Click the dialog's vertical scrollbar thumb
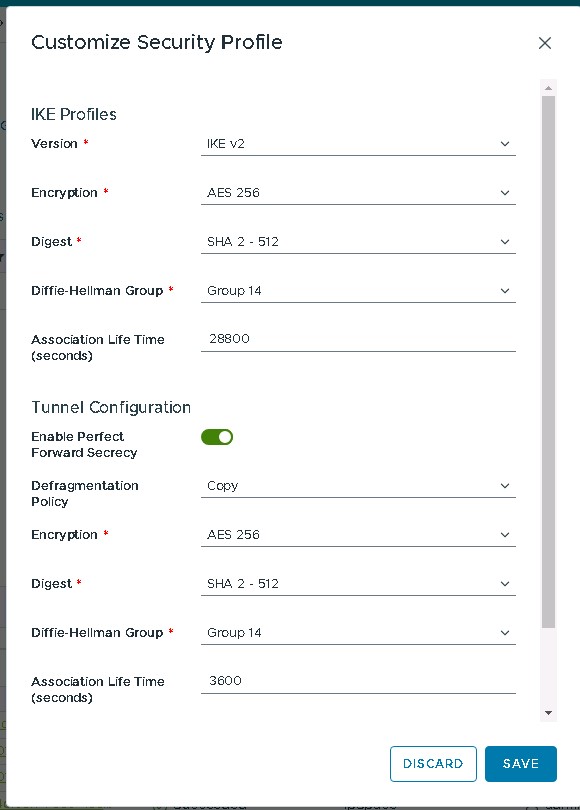Viewport: 580px width, 810px height. coord(548,362)
